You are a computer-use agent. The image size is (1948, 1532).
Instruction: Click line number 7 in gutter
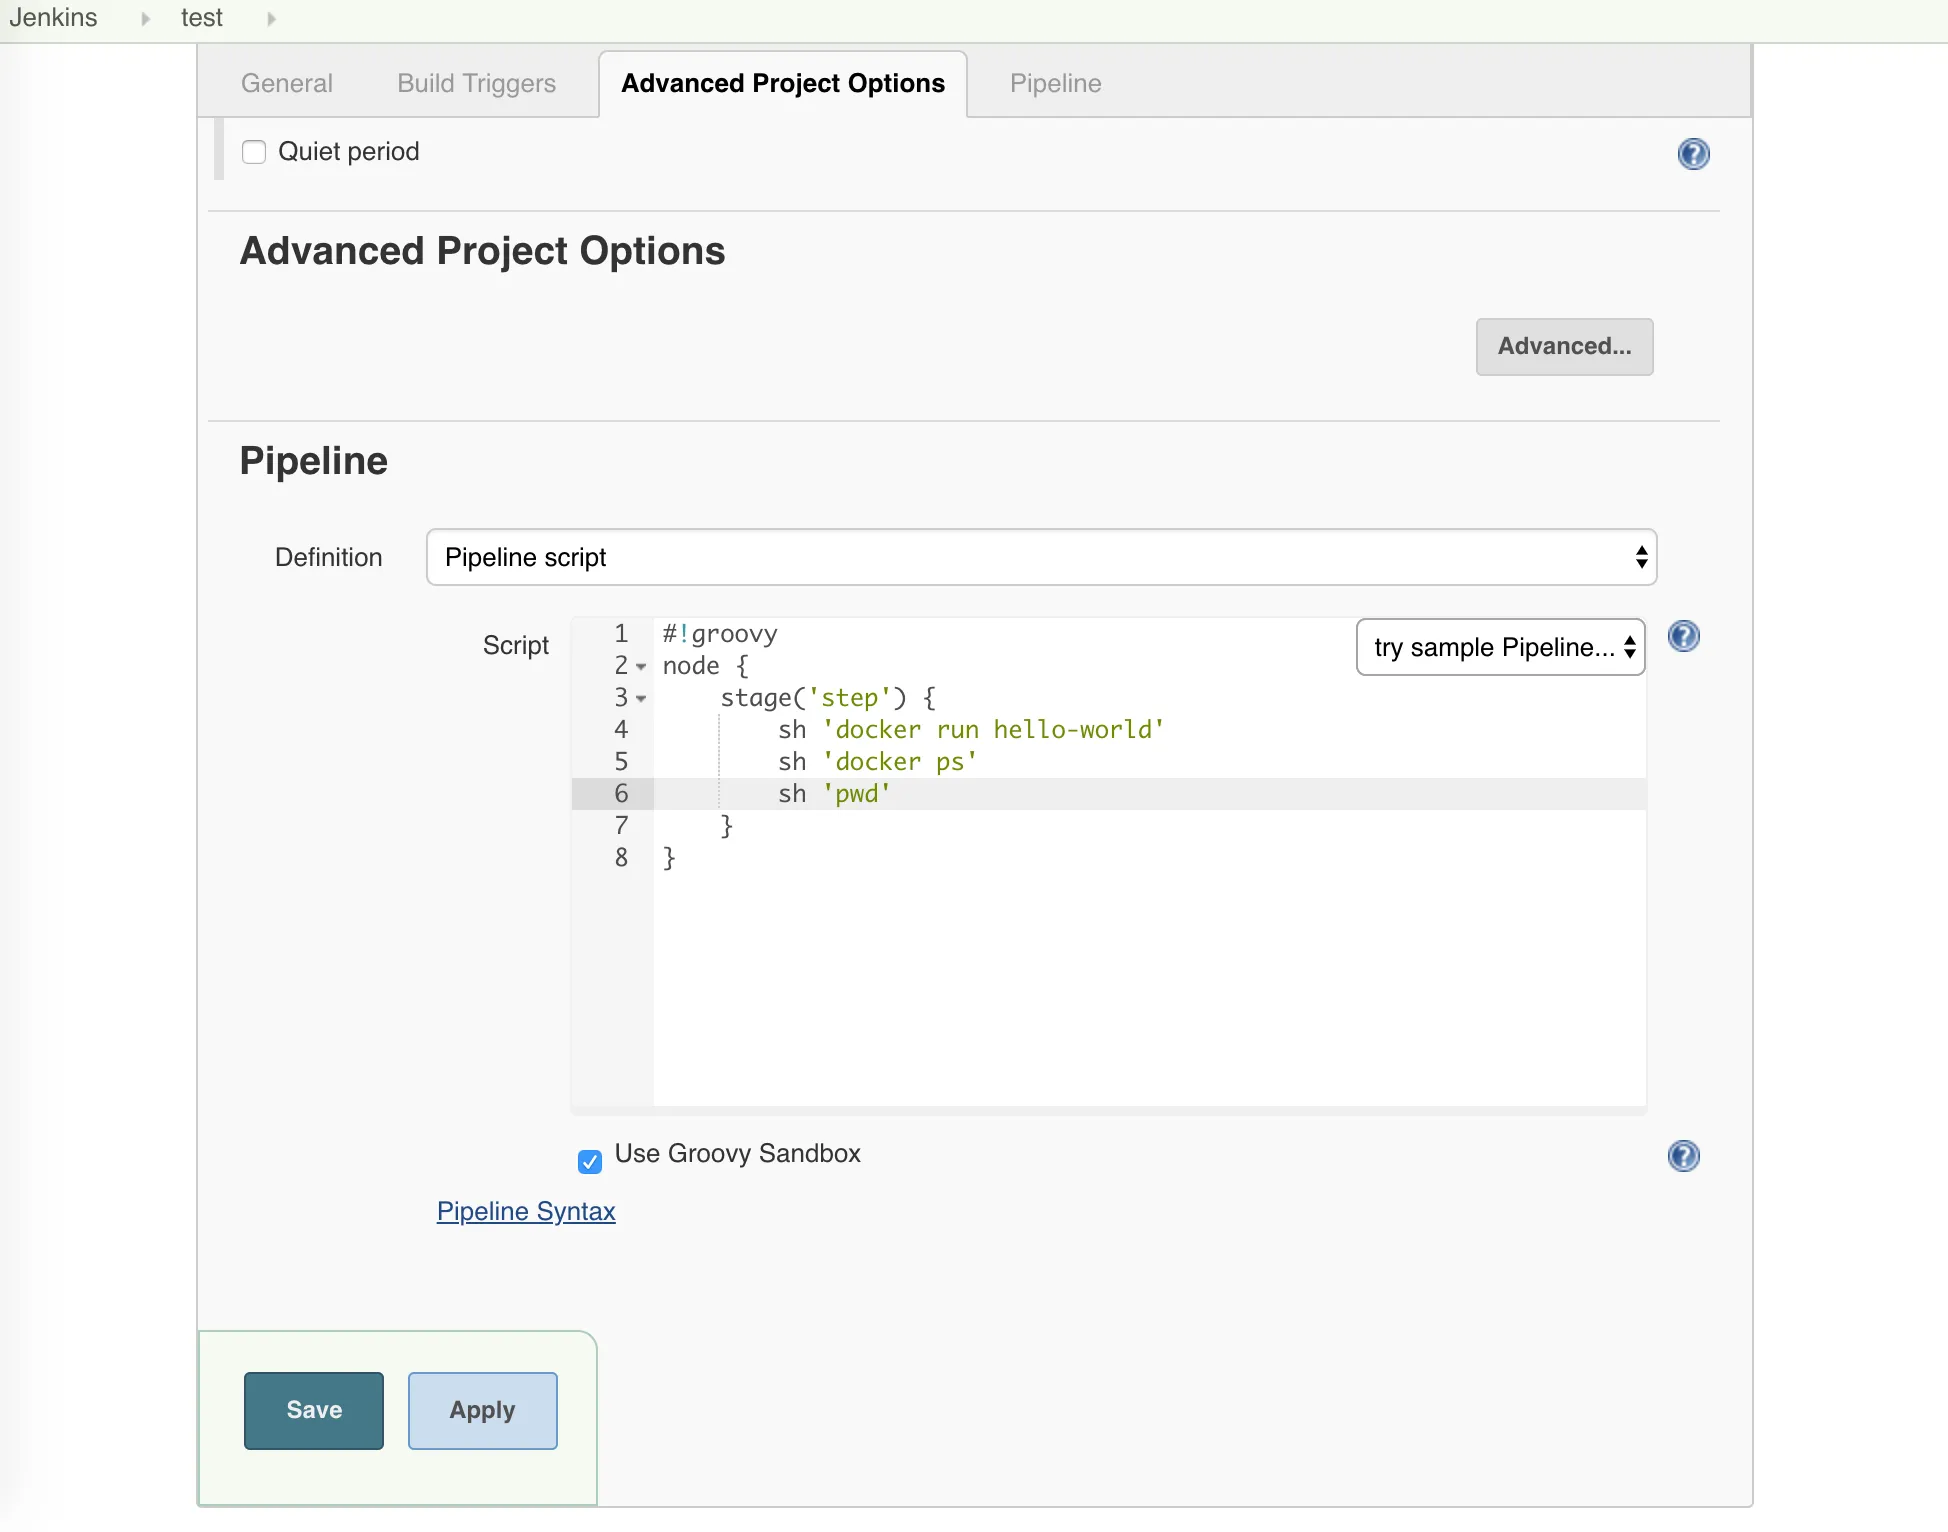621,826
